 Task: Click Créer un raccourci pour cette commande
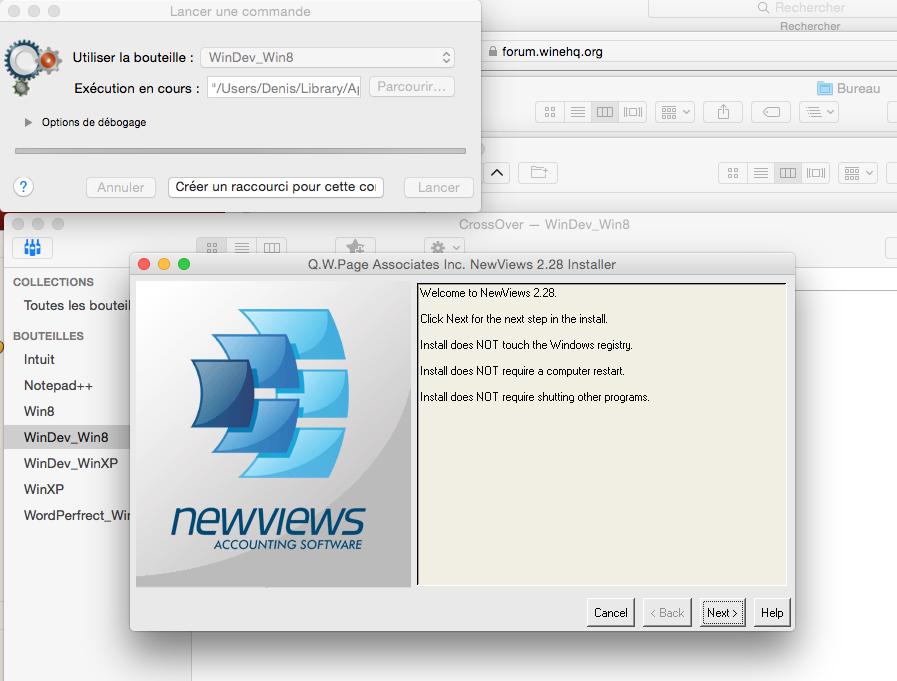[276, 187]
